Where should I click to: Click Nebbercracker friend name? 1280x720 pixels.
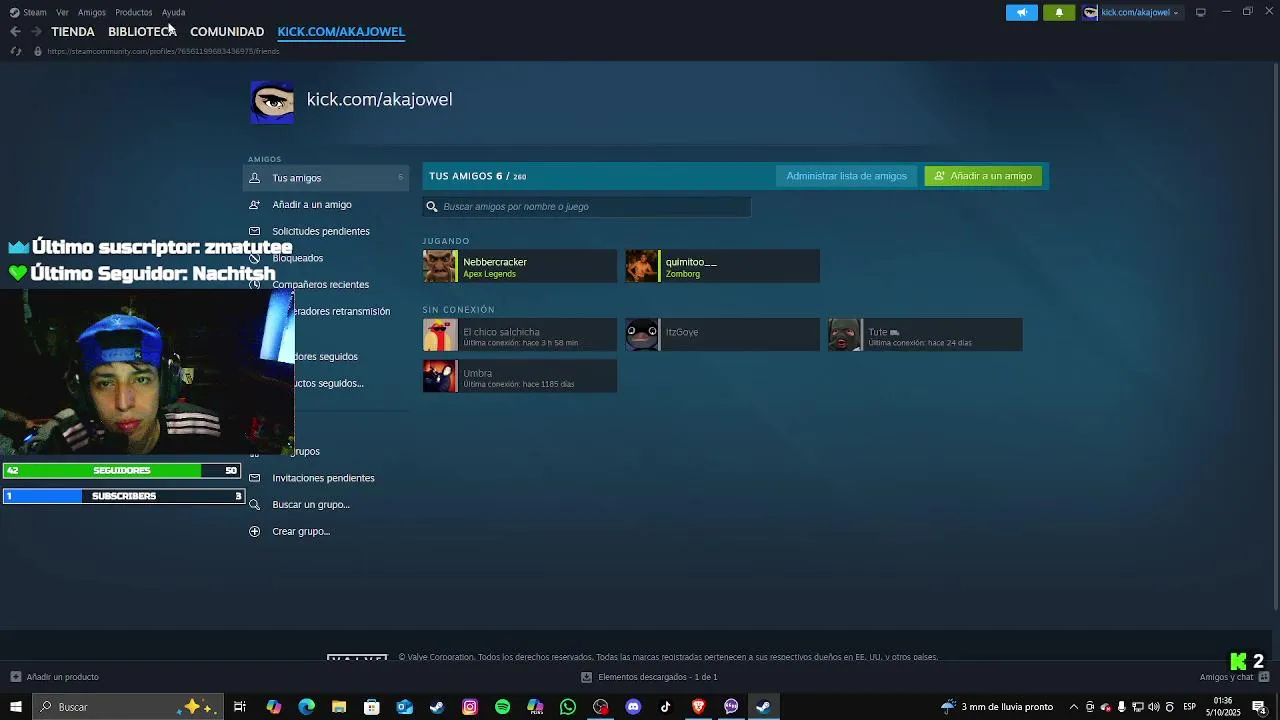495,262
